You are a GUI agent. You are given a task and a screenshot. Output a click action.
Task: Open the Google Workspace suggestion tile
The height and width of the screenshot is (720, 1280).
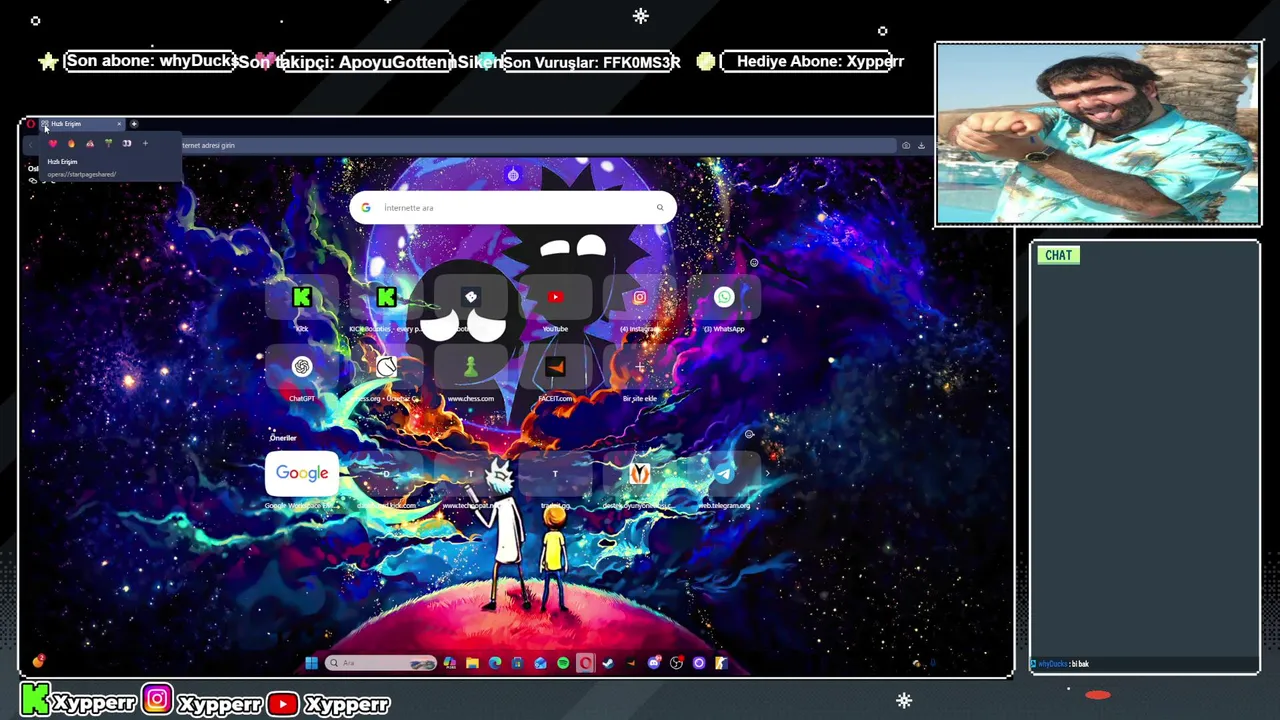[302, 473]
